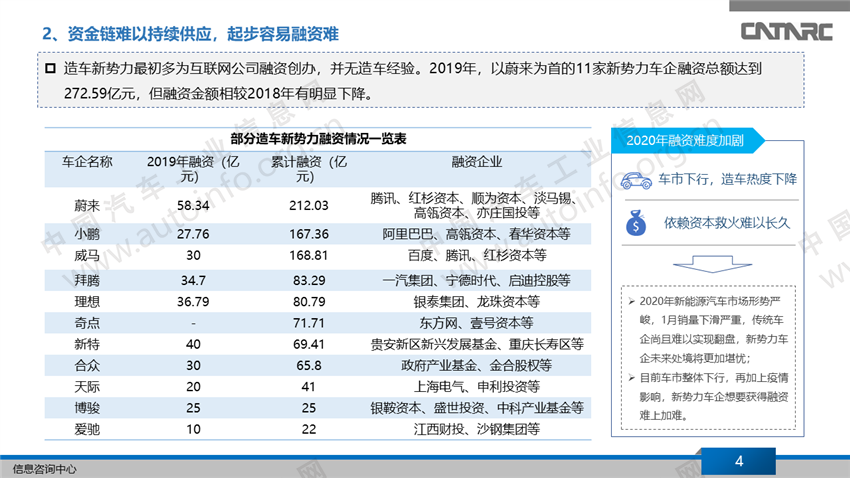Select company name 理想
This screenshot has height=478, width=850.
click(87, 302)
